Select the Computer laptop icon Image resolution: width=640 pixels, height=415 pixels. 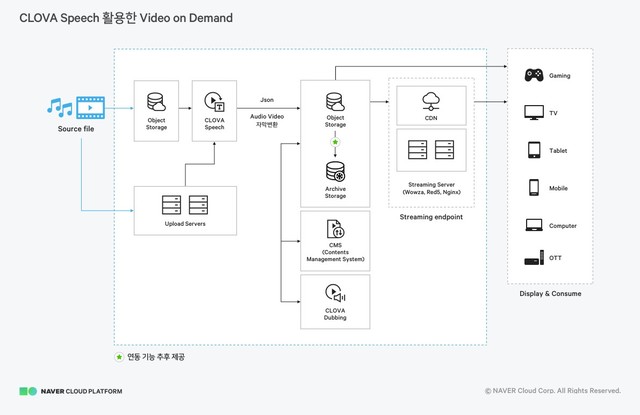[534, 225]
